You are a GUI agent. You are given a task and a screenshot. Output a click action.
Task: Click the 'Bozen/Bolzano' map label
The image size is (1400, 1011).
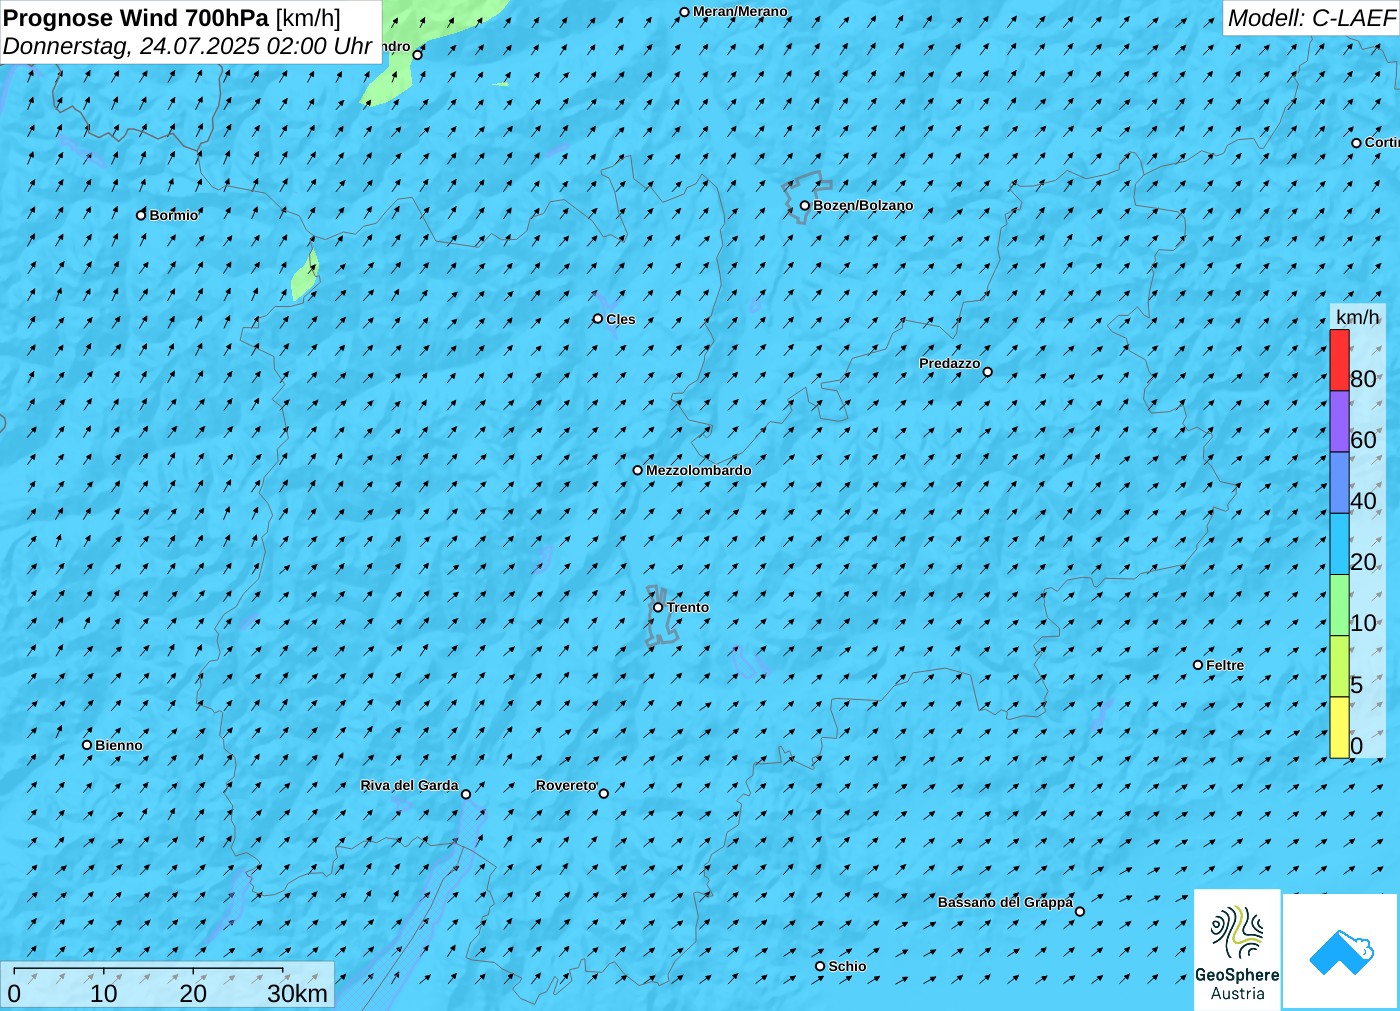tap(863, 205)
